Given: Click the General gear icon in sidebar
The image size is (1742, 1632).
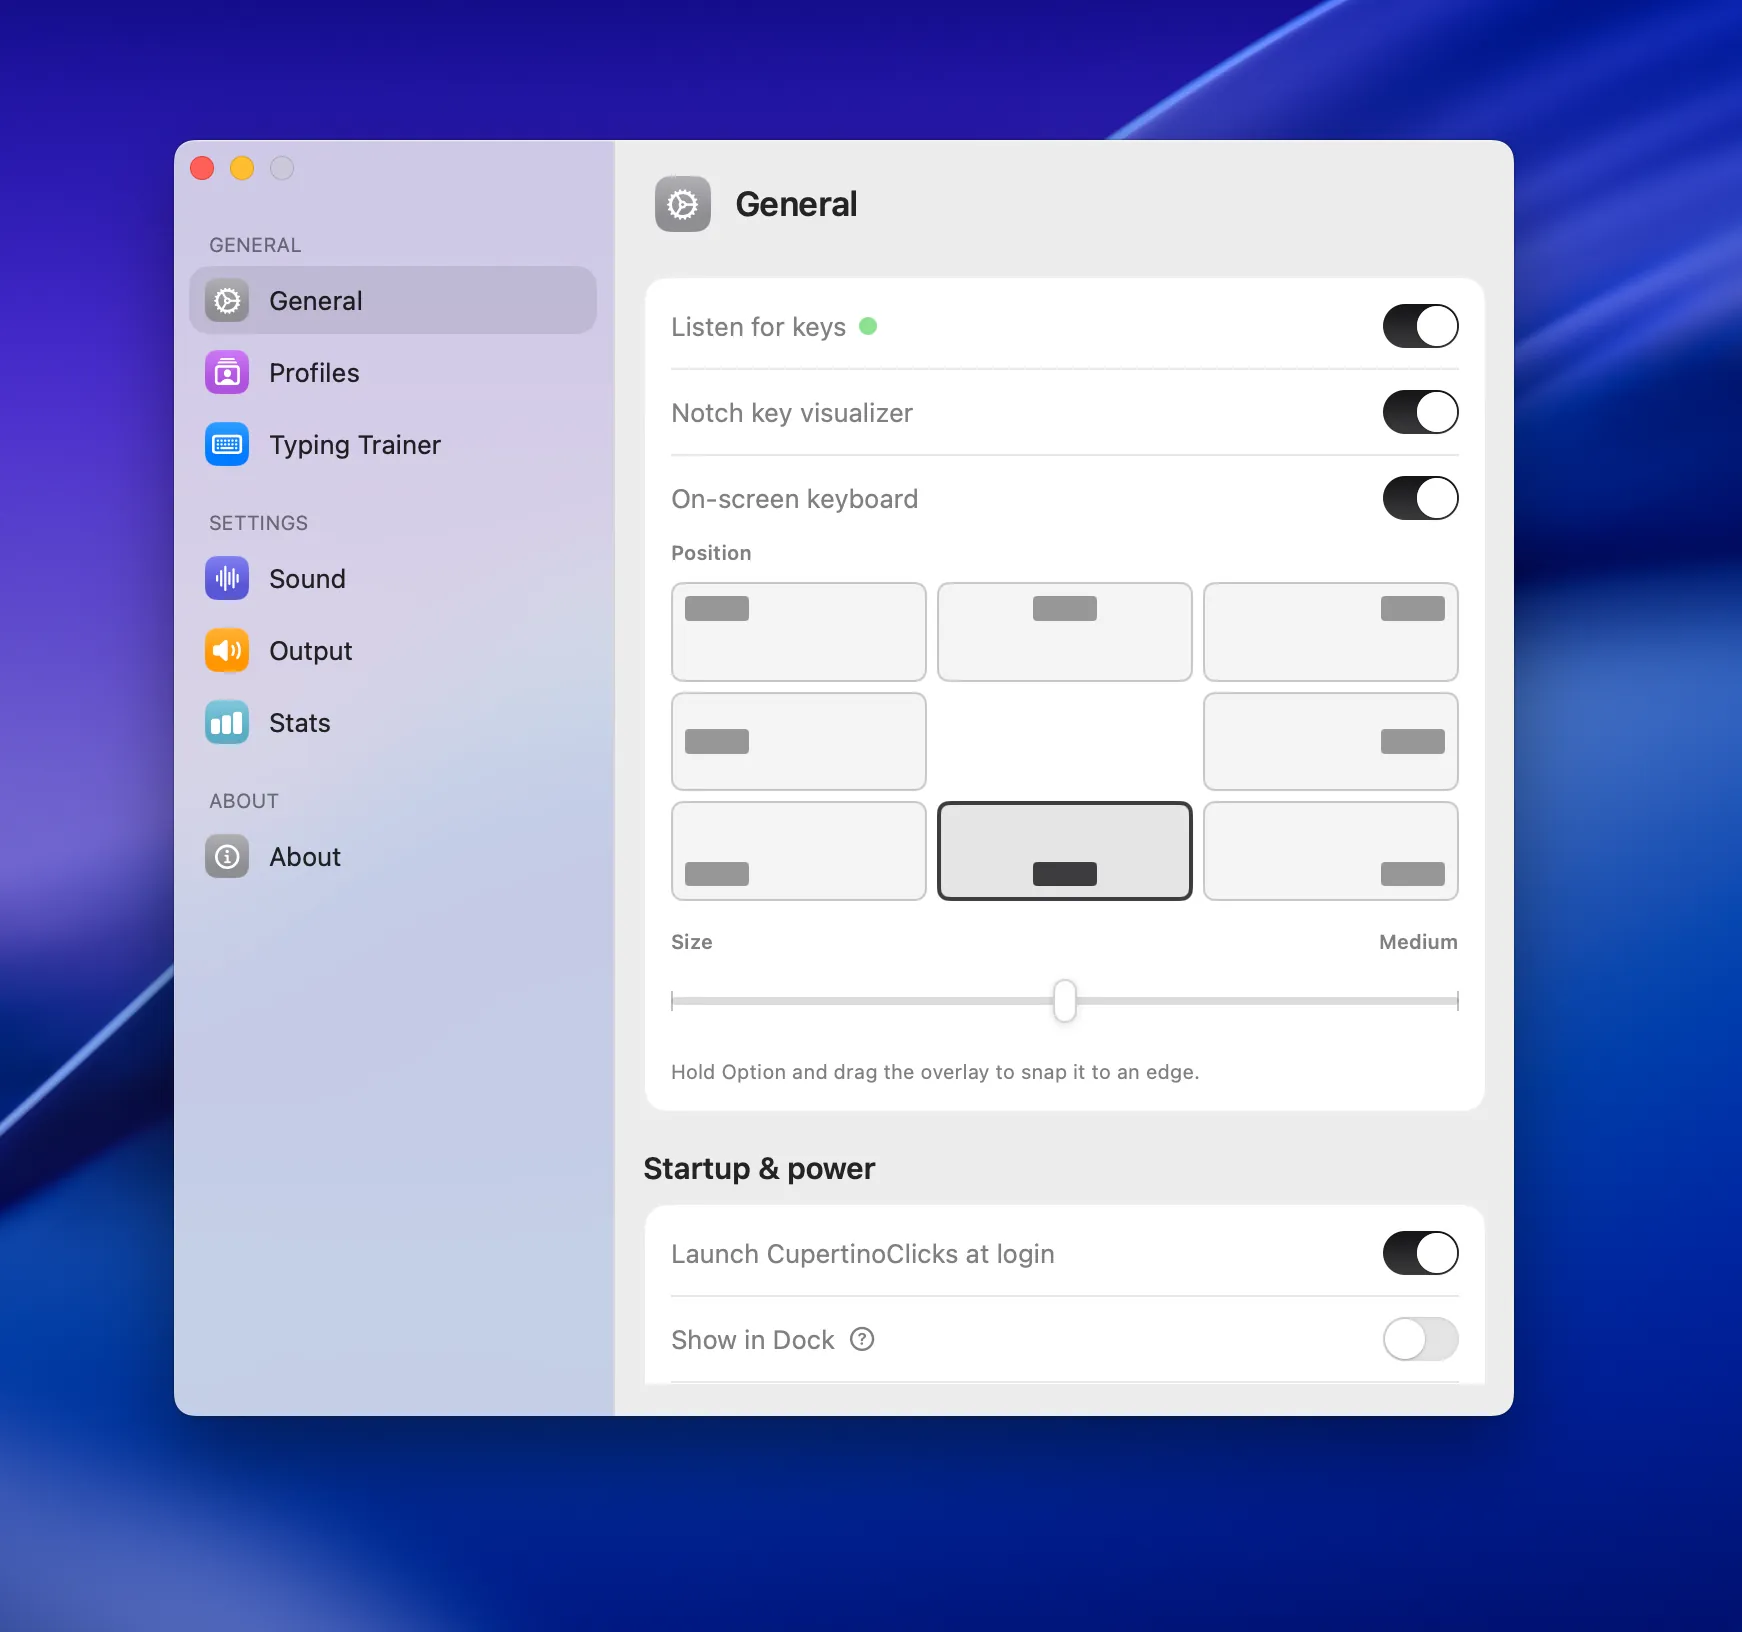Looking at the screenshot, I should [x=227, y=301].
